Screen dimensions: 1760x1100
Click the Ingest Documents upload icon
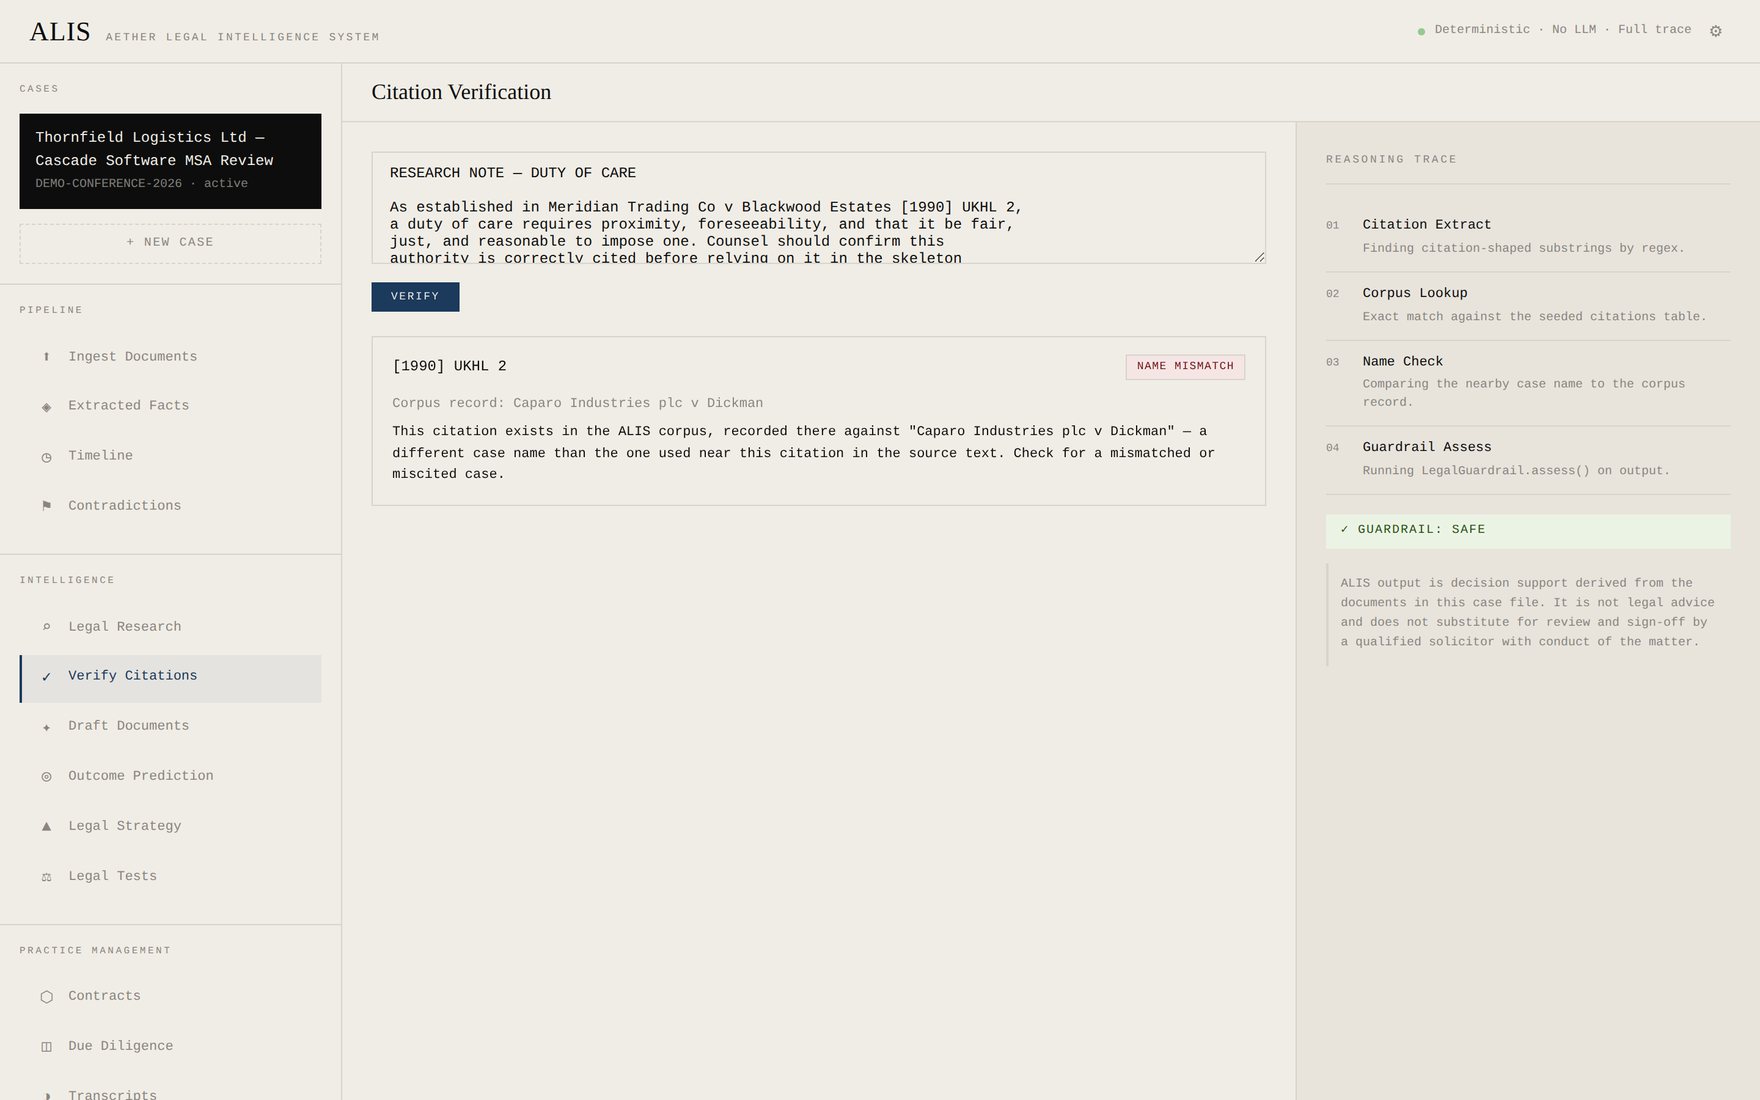(46, 357)
